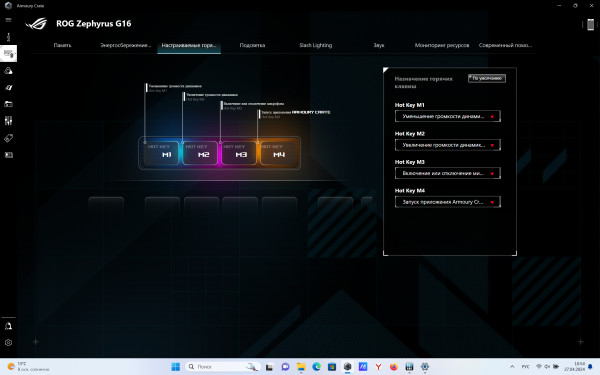
Task: Open the Hot Key M3 assignment dropdown
Action: [x=447, y=173]
